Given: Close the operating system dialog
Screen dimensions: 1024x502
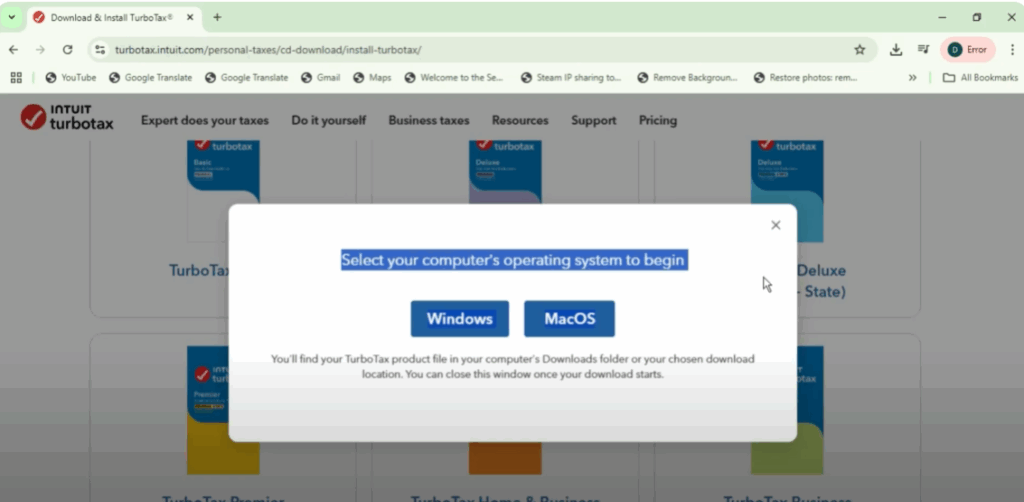Looking at the screenshot, I should pyautogui.click(x=775, y=225).
